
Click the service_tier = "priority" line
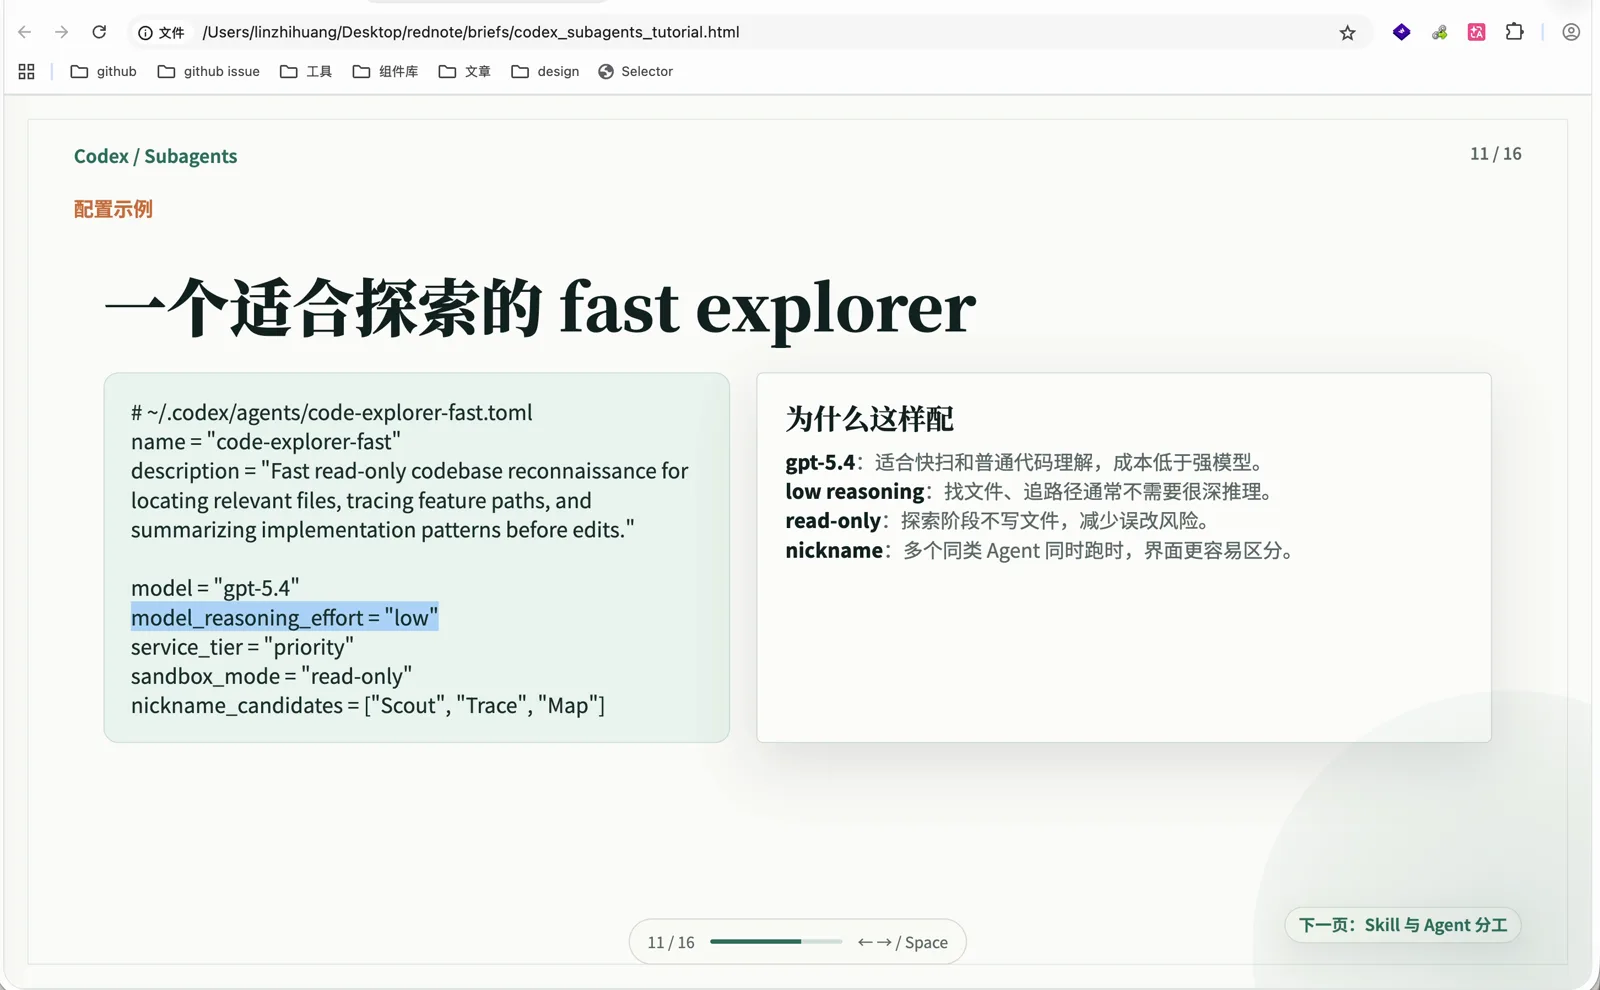[242, 647]
